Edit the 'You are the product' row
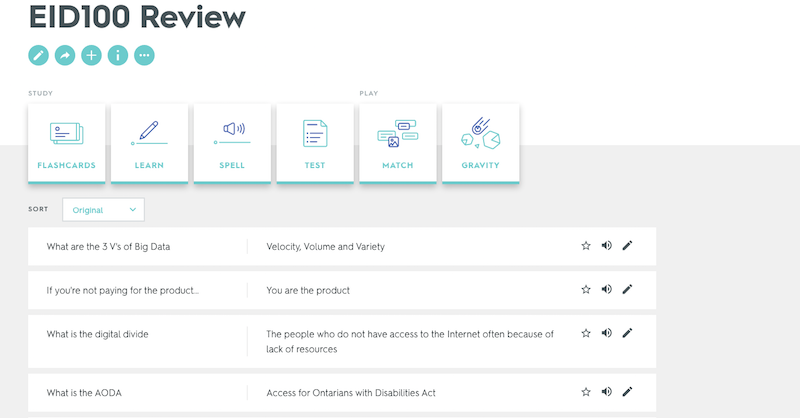The image size is (800, 418). [628, 289]
